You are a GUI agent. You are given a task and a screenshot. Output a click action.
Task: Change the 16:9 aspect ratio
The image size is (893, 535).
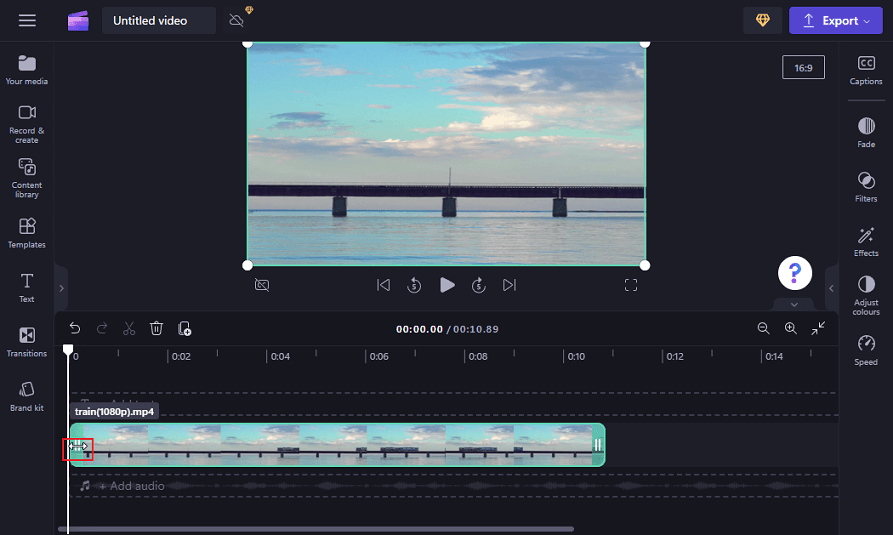pos(803,68)
